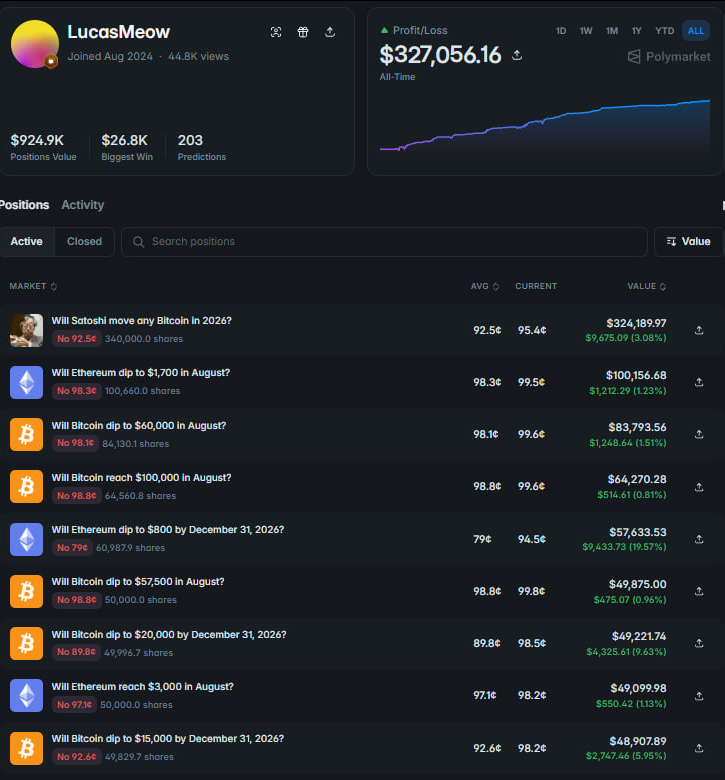
Task: Click the $924.9K Positions Value stat
Action: pos(43,147)
